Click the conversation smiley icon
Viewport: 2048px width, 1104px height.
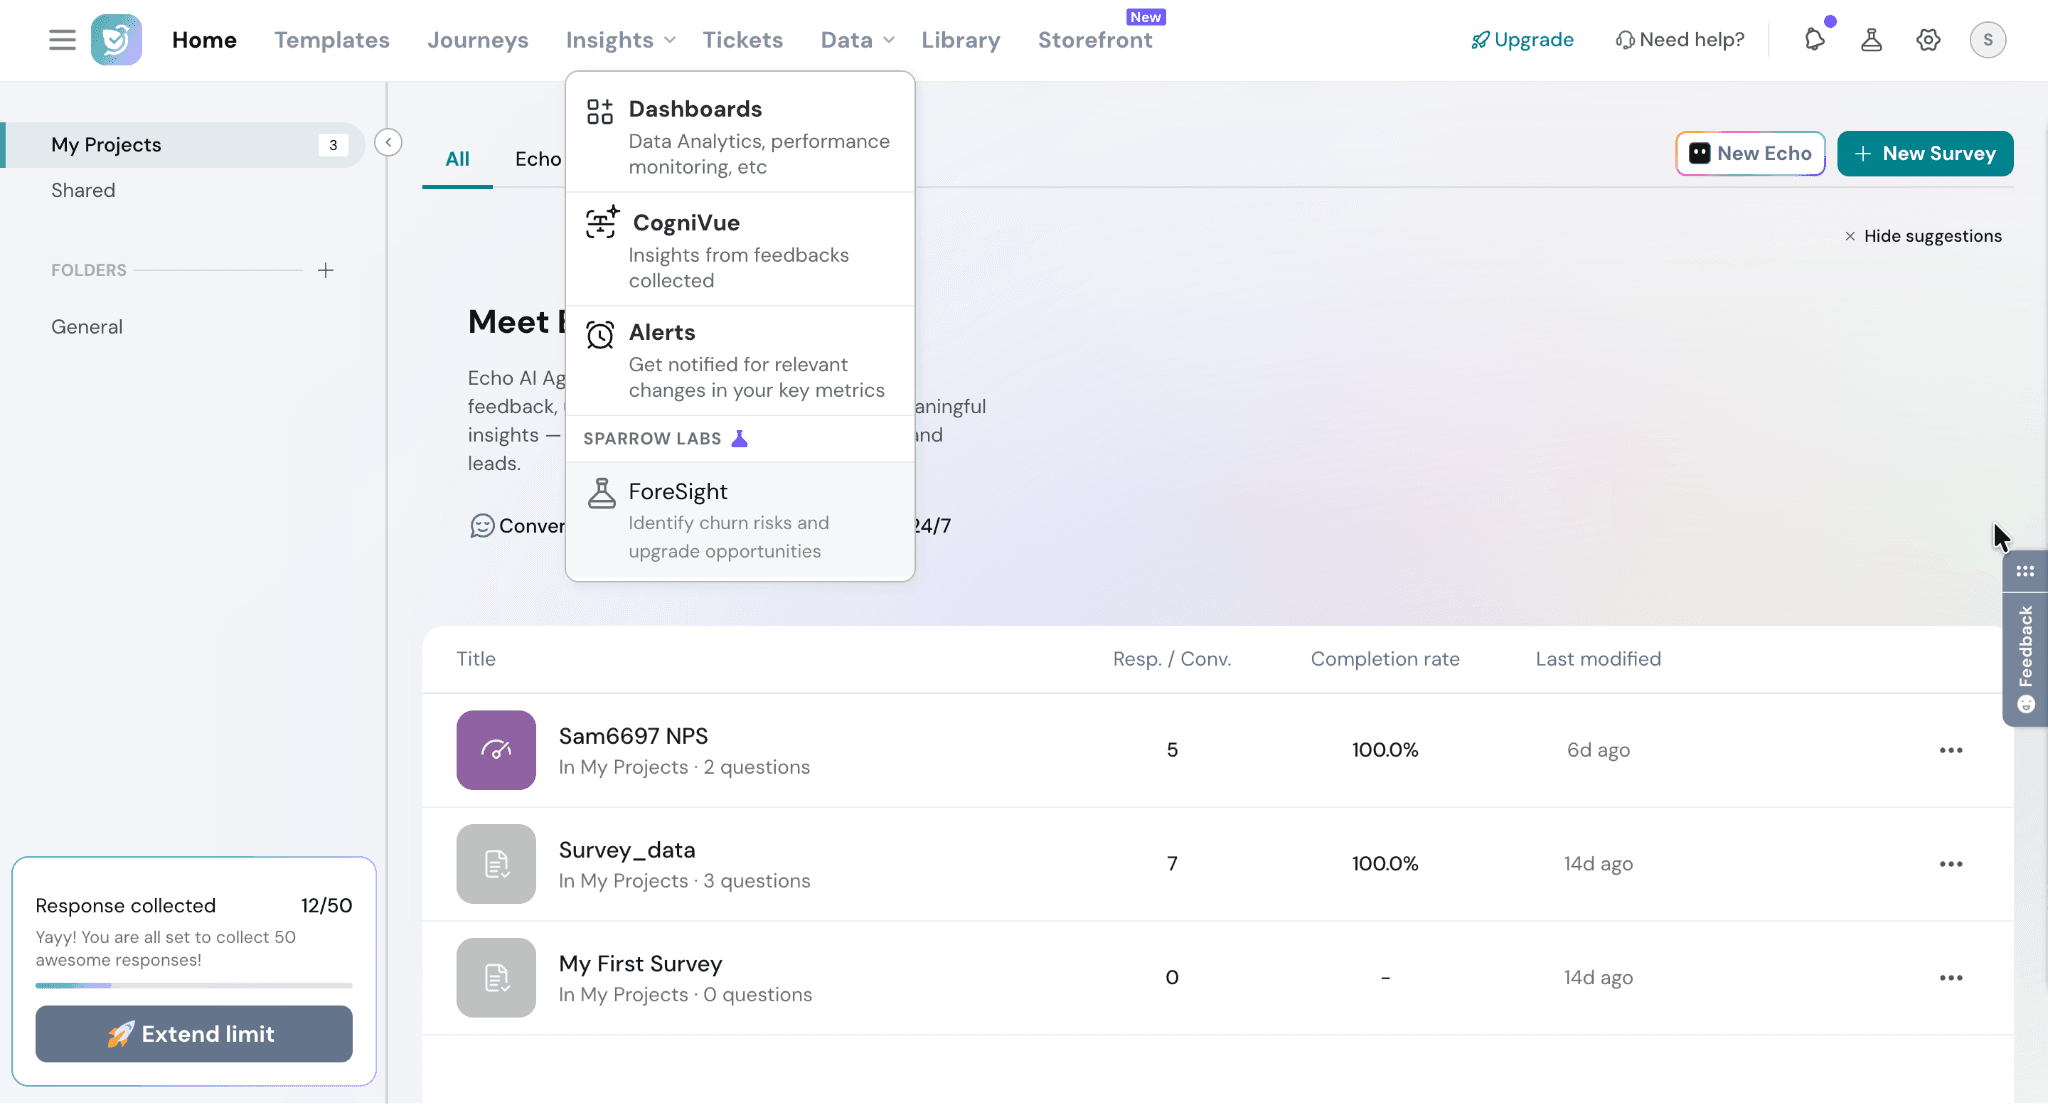[x=482, y=526]
